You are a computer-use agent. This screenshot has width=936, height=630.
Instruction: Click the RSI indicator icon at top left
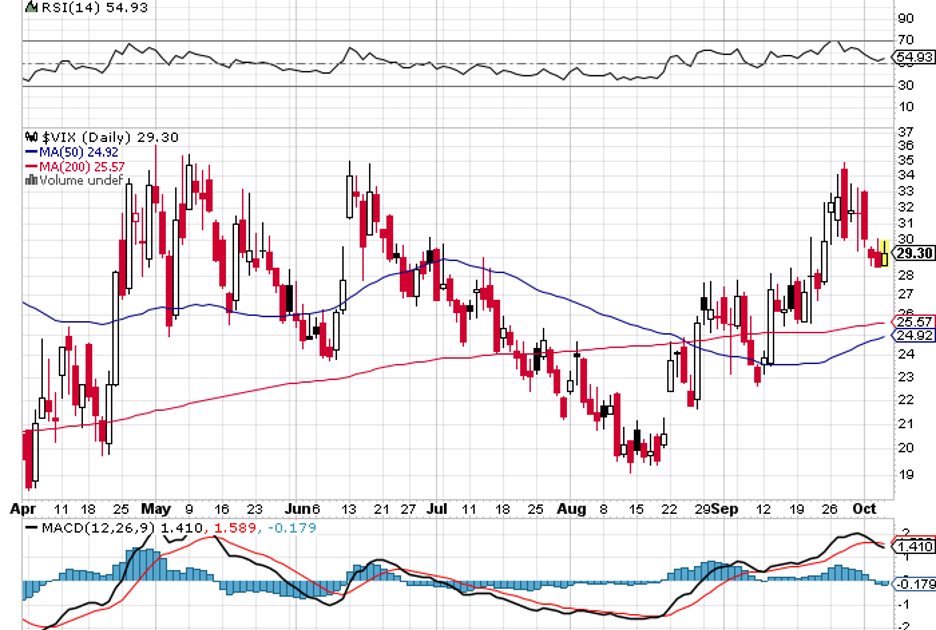coord(28,7)
